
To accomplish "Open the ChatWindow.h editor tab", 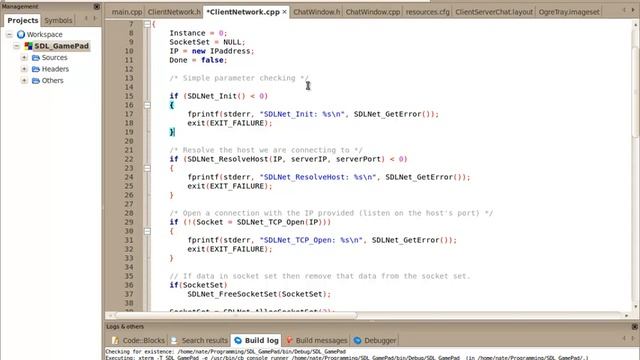I will pos(317,12).
